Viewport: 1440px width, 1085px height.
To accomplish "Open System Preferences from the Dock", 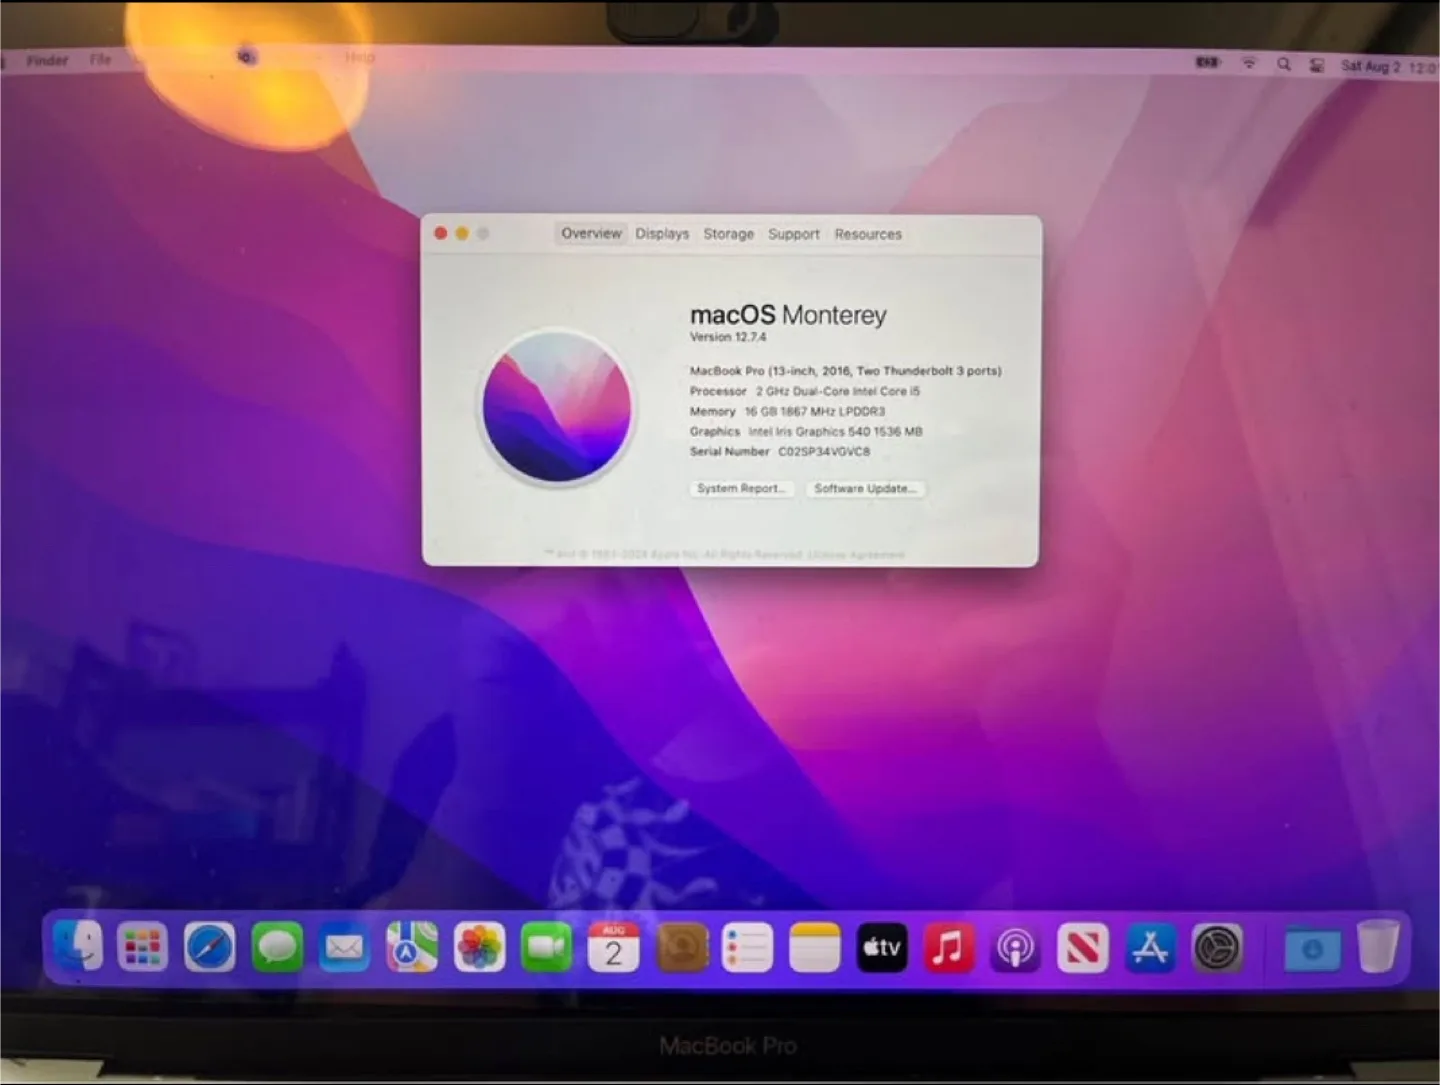I will pyautogui.click(x=1215, y=948).
